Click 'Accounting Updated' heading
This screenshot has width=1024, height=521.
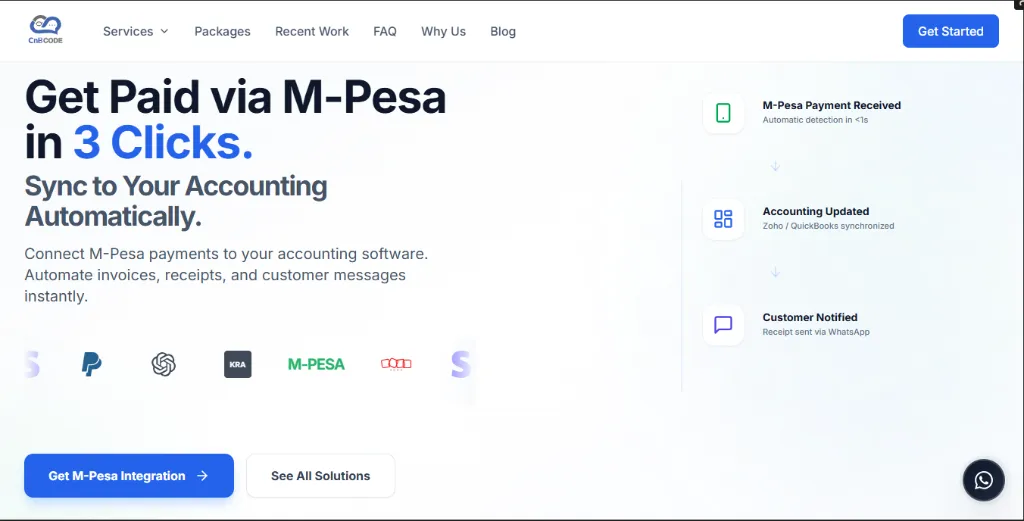coord(816,212)
